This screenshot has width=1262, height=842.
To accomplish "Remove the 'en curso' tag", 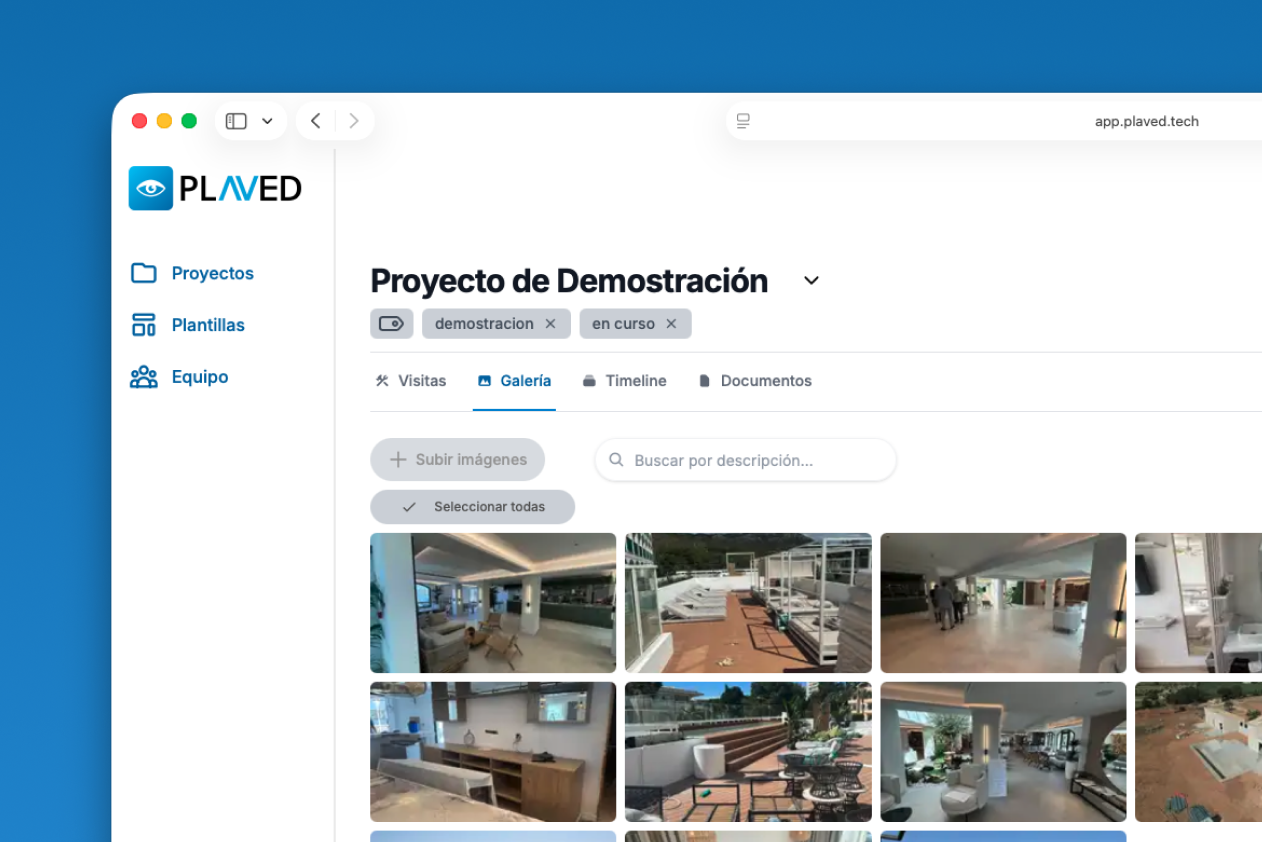I will click(671, 324).
